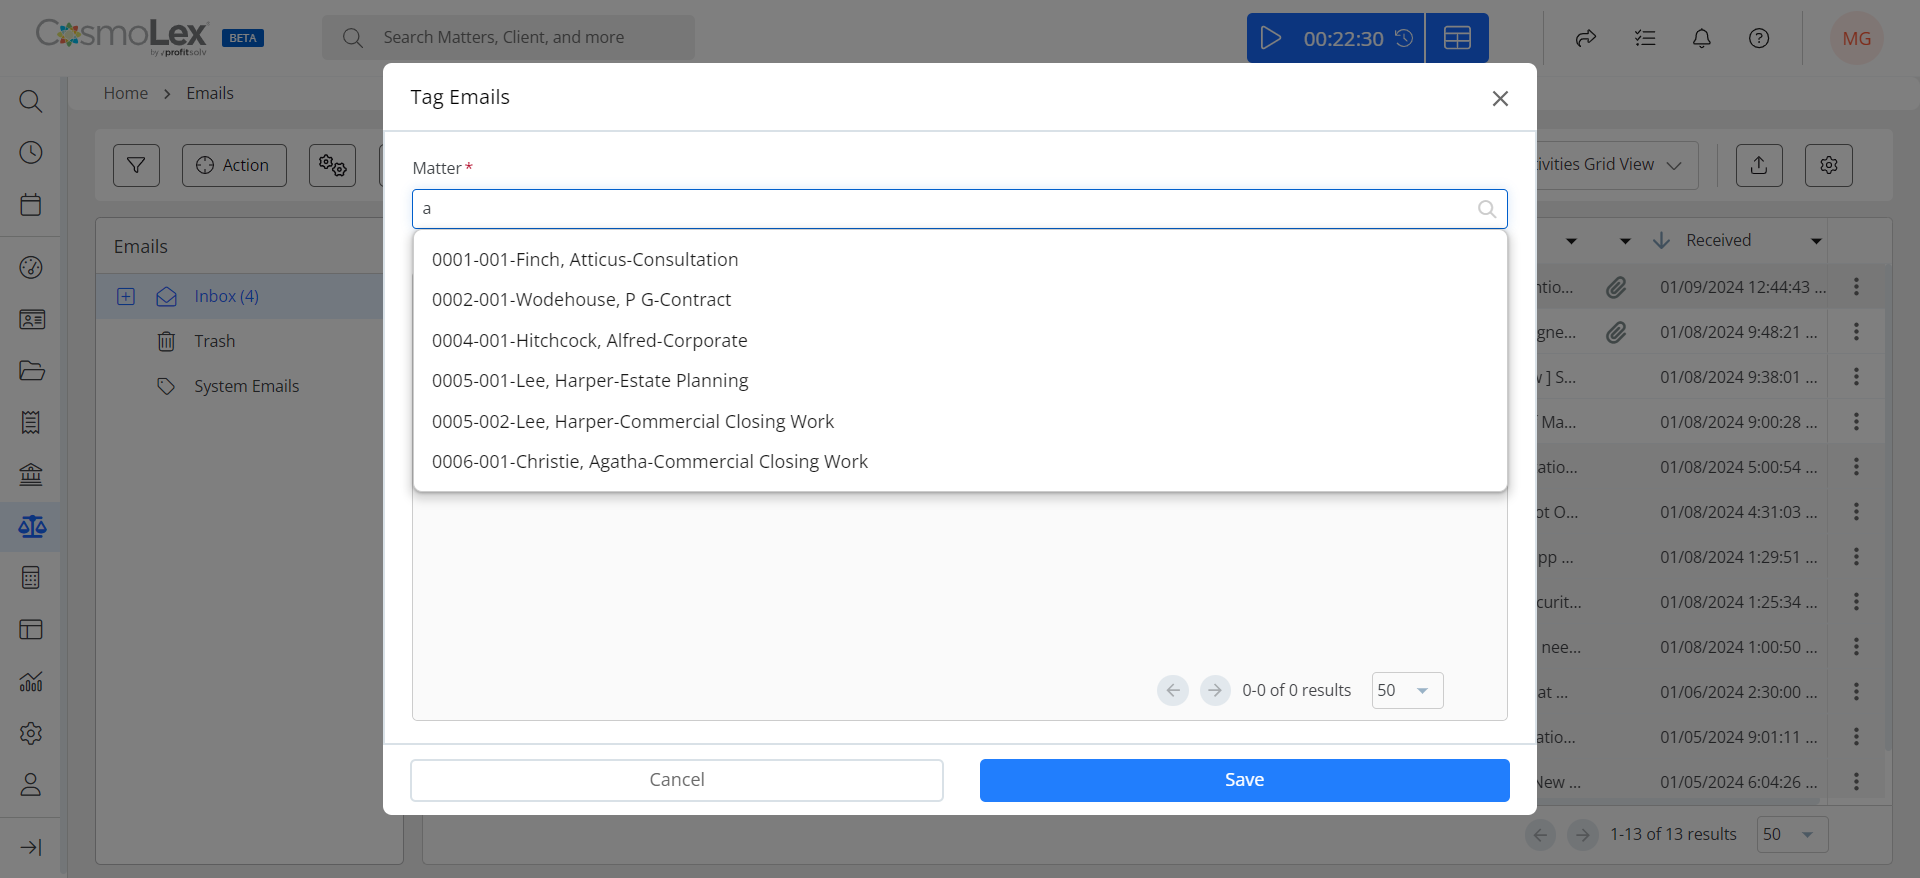Open the calendar icon in sidebar
The image size is (1920, 878).
click(31, 204)
